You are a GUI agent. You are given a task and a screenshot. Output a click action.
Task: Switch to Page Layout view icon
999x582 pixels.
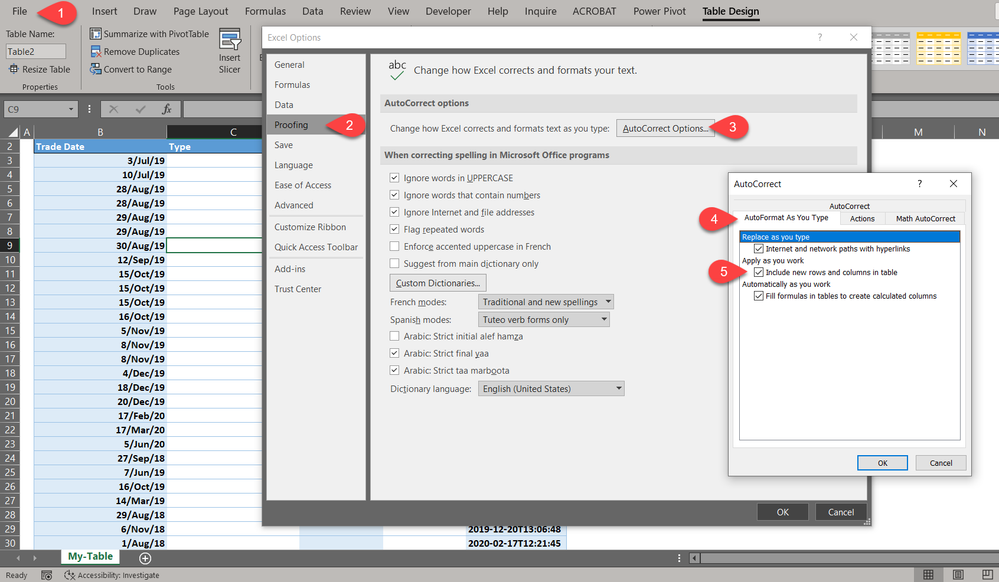[x=958, y=574]
